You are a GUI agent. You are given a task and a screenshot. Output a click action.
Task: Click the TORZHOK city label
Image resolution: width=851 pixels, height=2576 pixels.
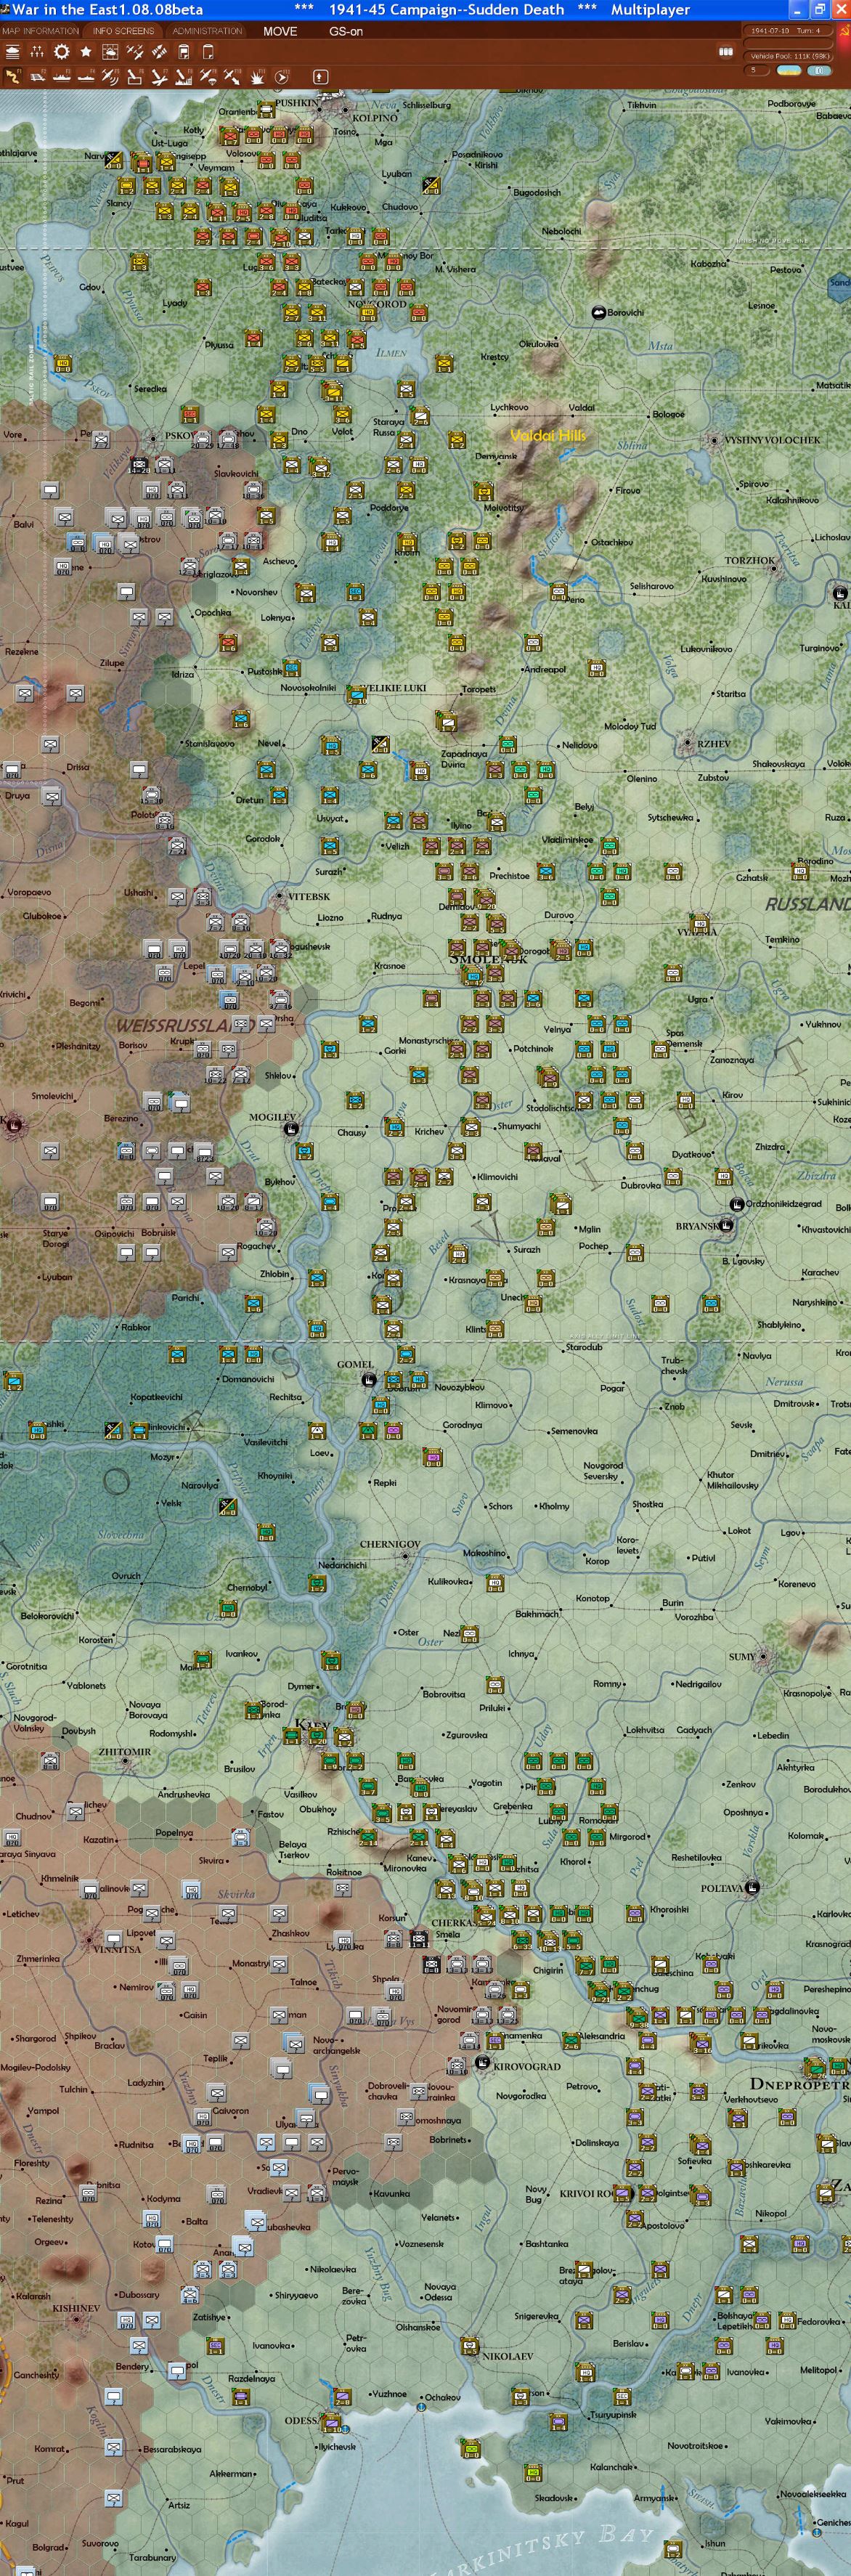[x=750, y=561]
